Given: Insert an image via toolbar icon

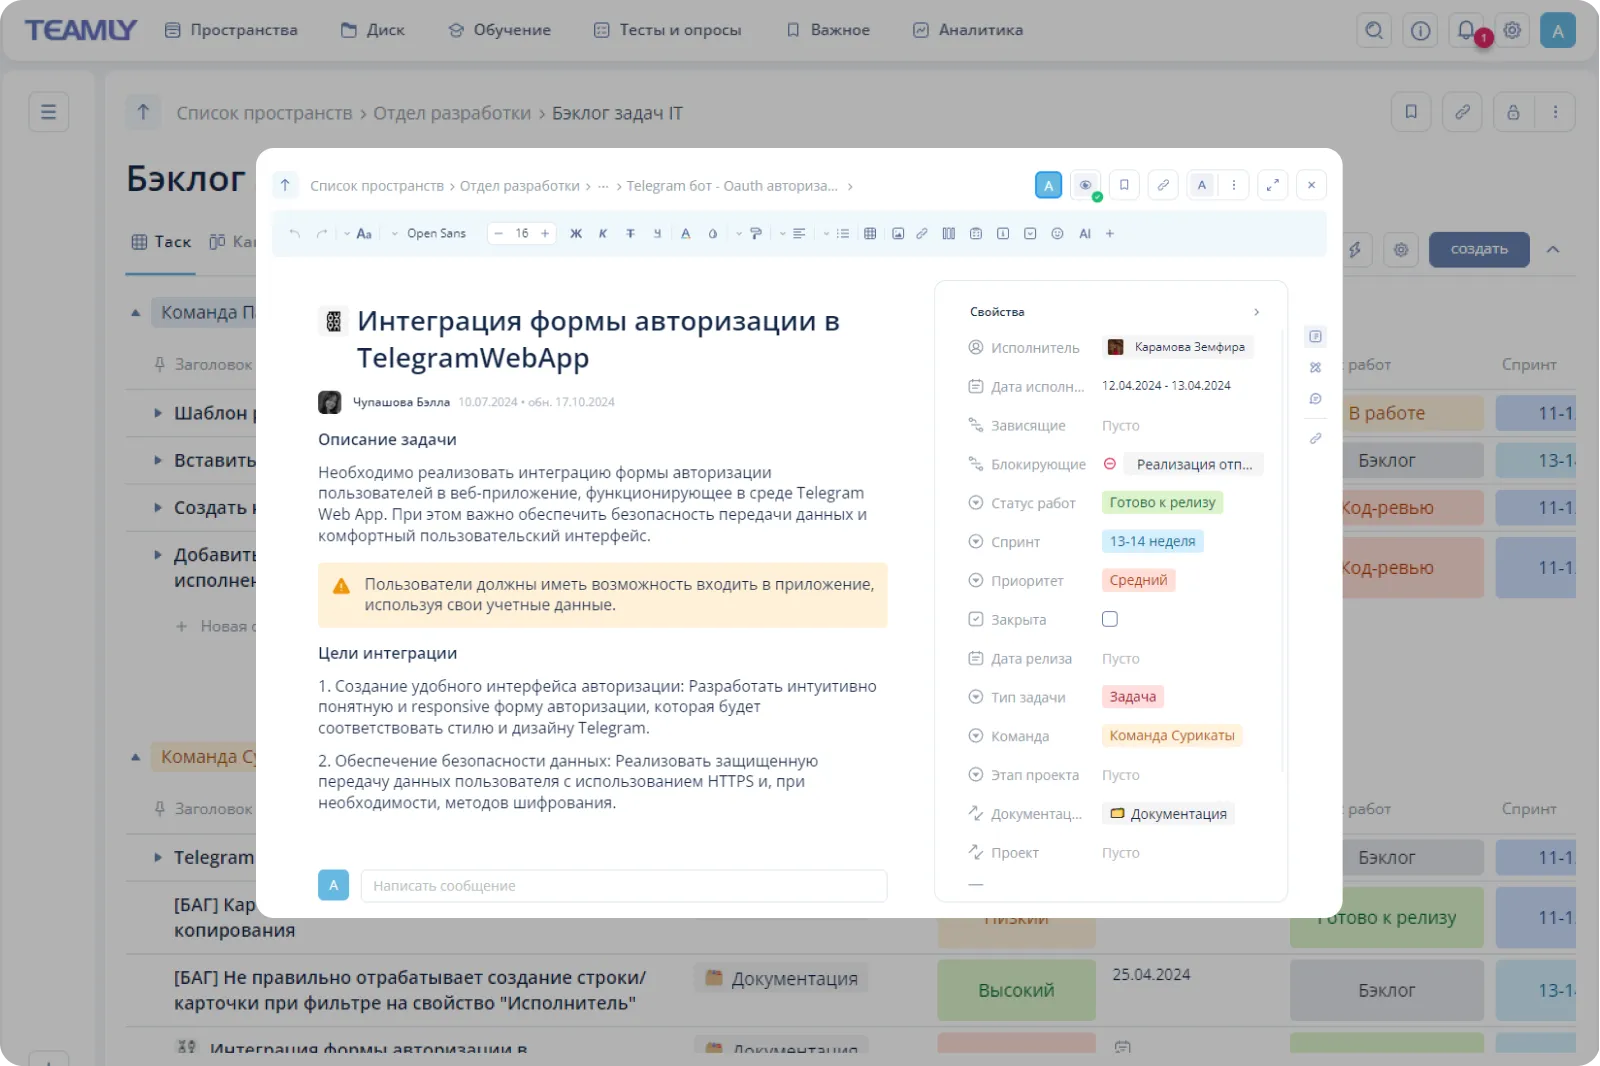Looking at the screenshot, I should 898,234.
